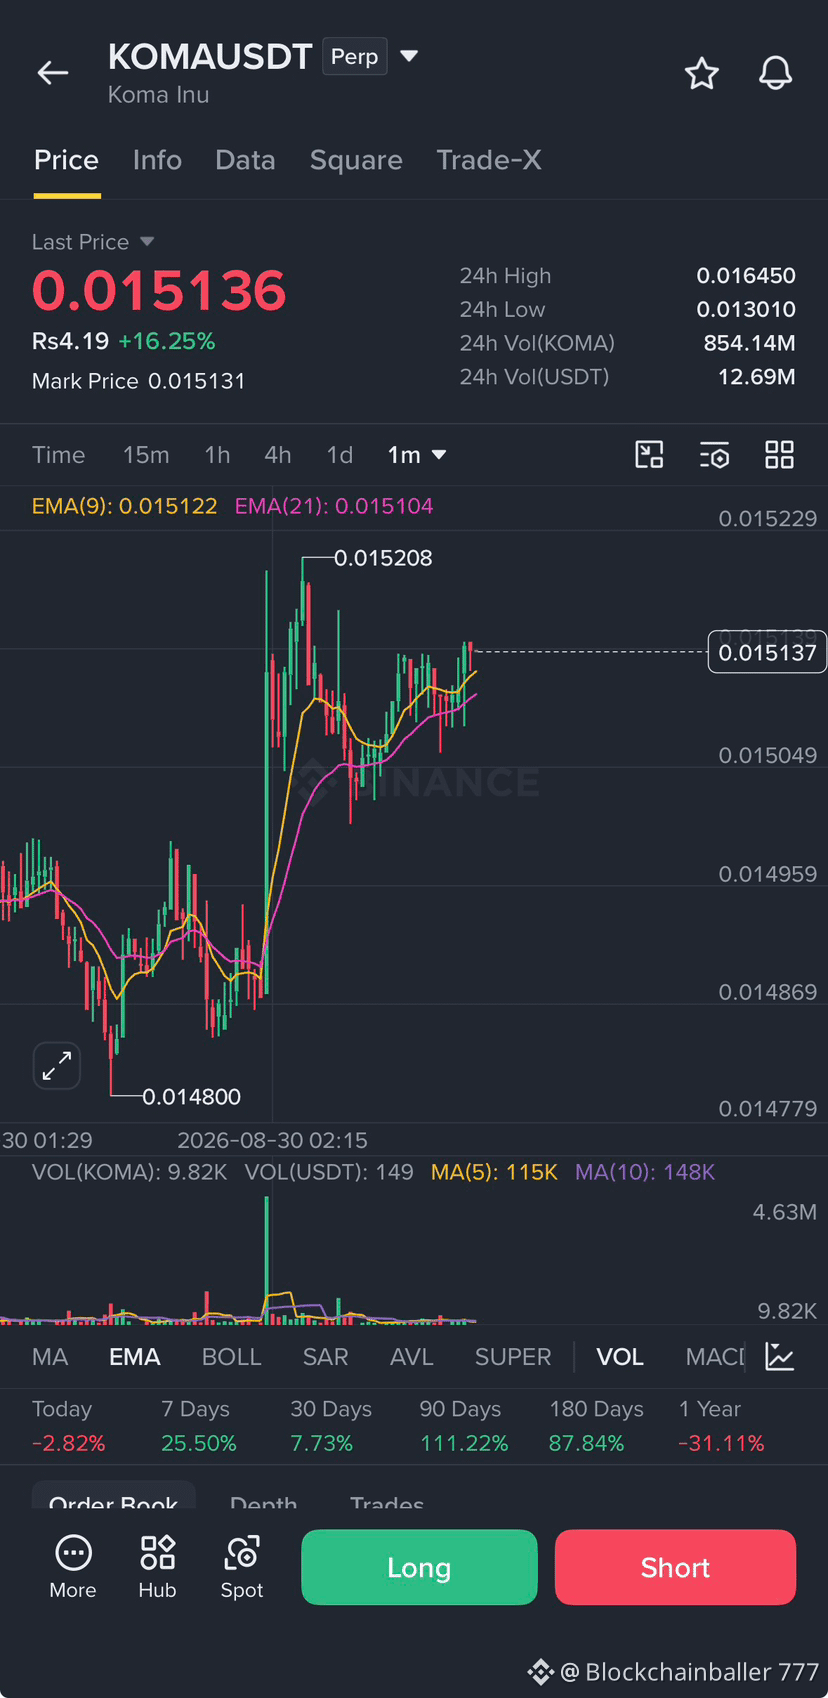Toggle the SUPER indicator
The image size is (828, 1698).
513,1357
